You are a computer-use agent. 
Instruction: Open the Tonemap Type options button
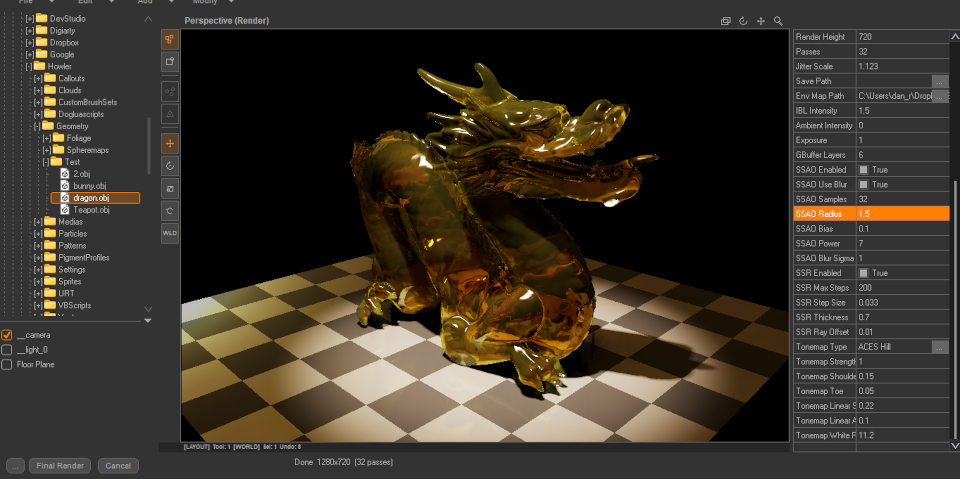pyautogui.click(x=940, y=347)
